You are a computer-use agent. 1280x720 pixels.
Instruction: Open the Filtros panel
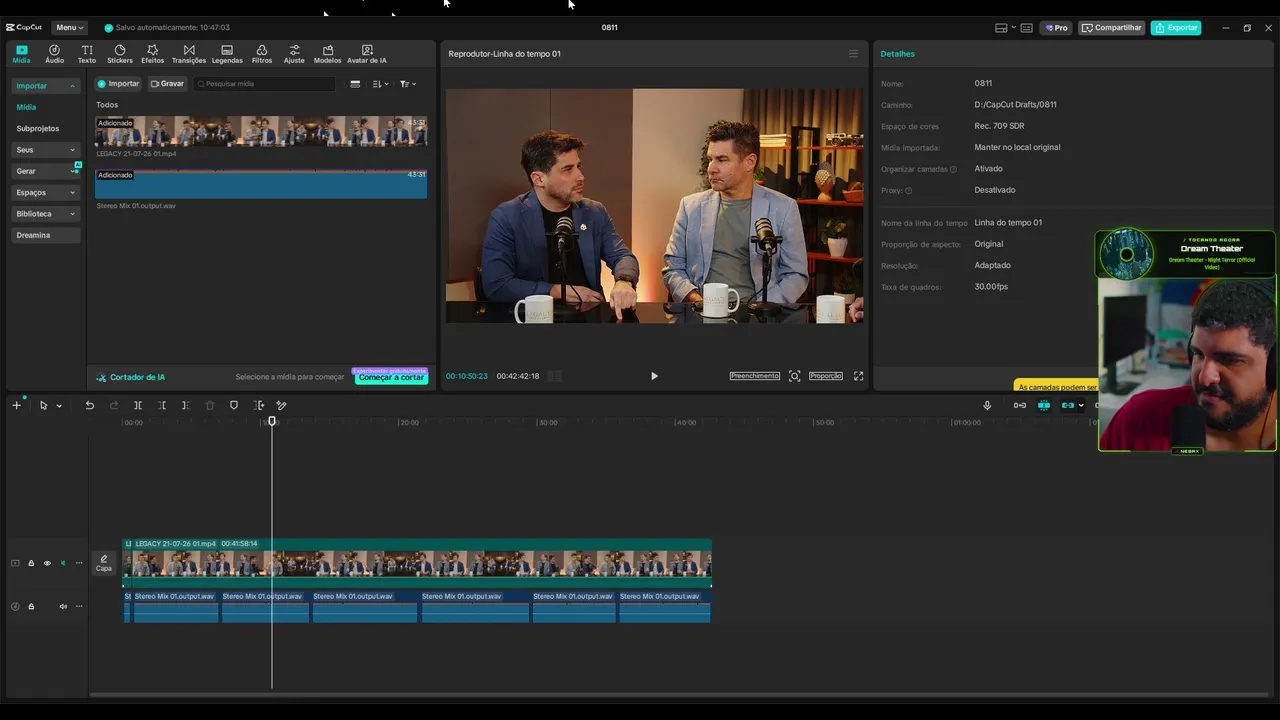(x=261, y=54)
